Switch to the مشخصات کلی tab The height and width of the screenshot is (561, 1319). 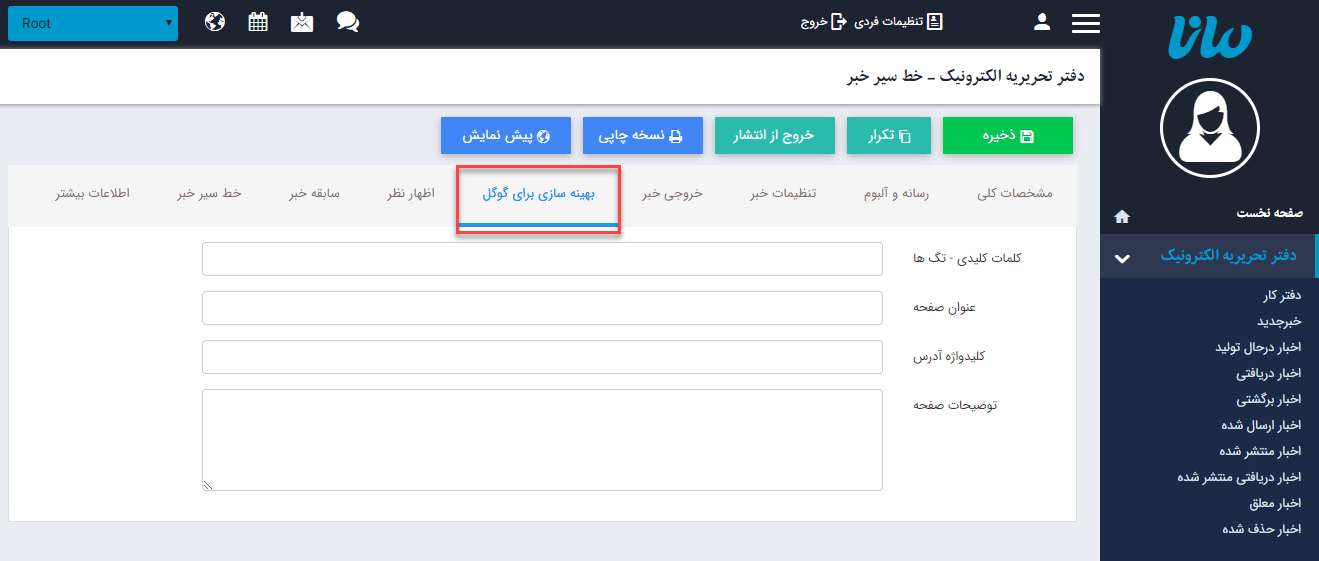1015,194
